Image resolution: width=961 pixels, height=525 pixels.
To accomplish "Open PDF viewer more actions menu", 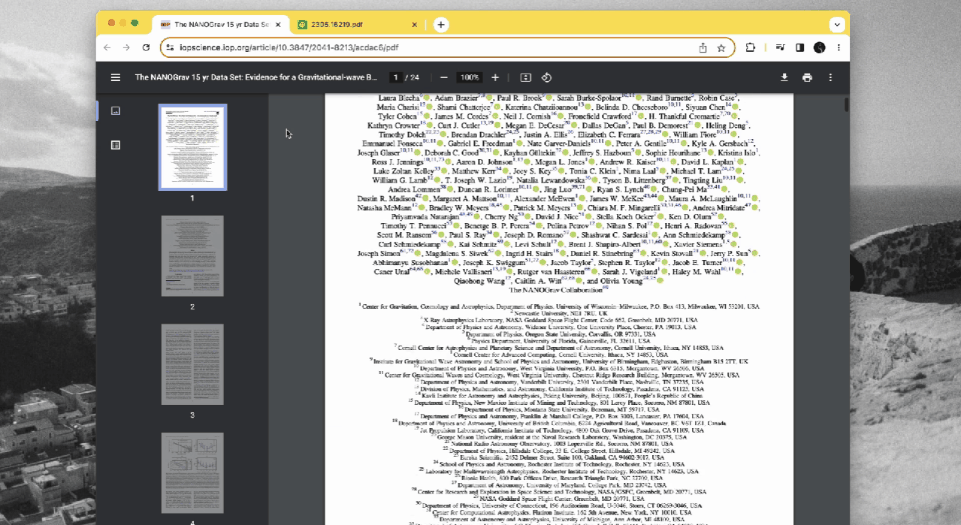I will (x=830, y=77).
